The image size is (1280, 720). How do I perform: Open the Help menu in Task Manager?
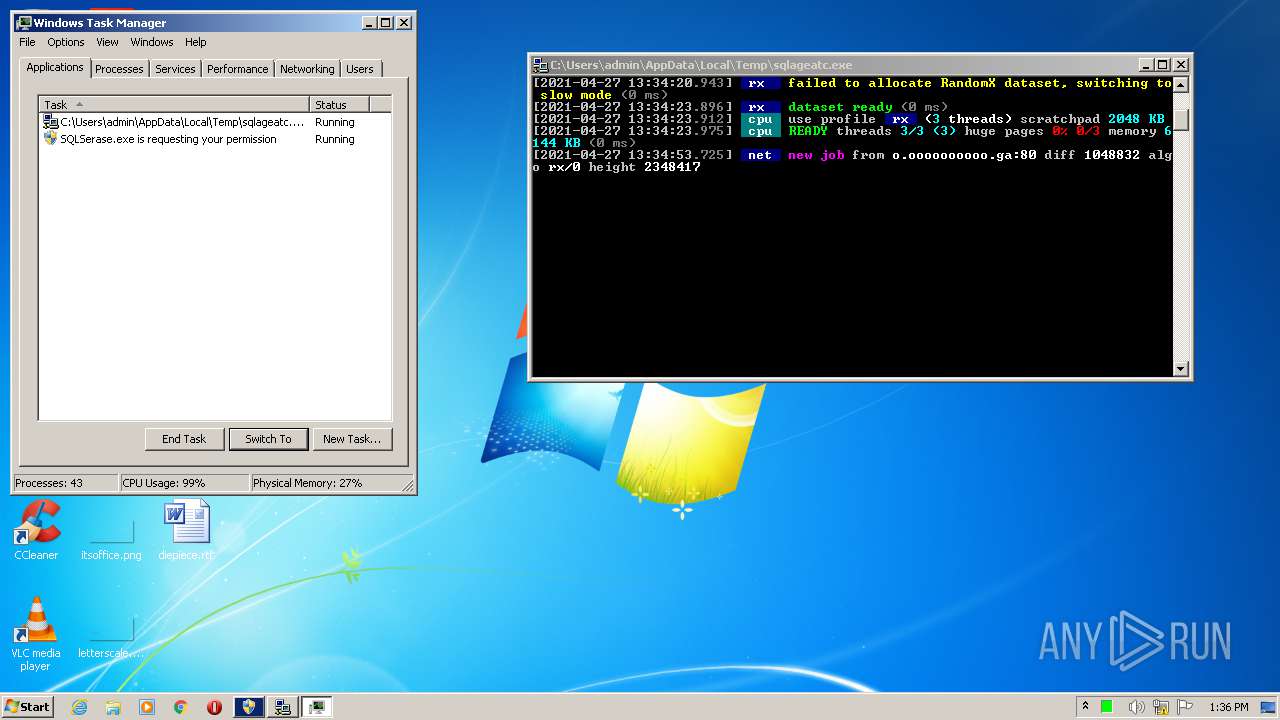[196, 42]
